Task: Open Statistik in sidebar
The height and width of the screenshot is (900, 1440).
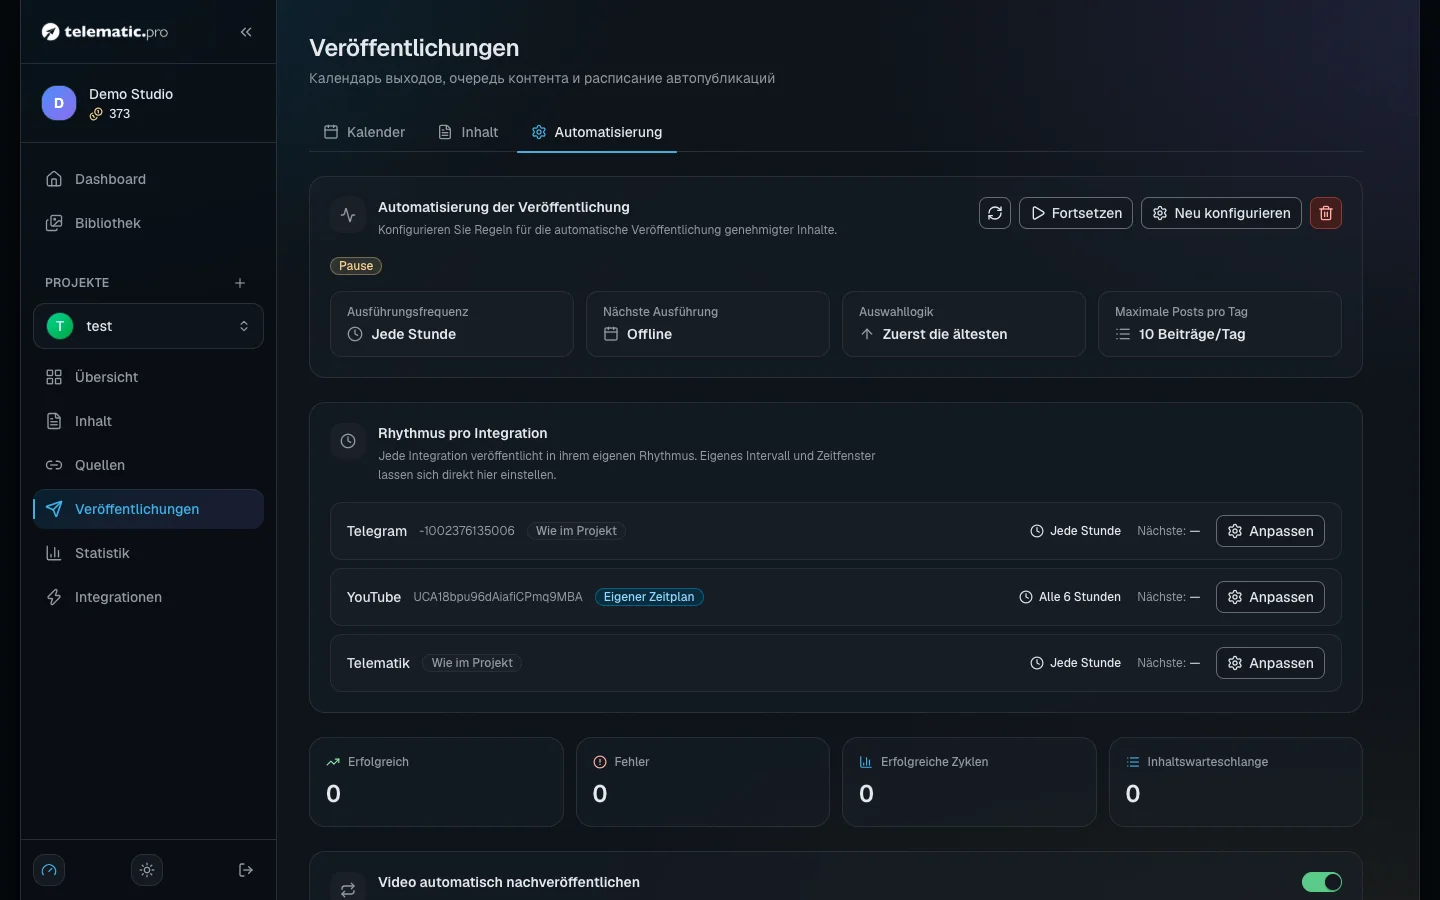Action: click(148, 553)
